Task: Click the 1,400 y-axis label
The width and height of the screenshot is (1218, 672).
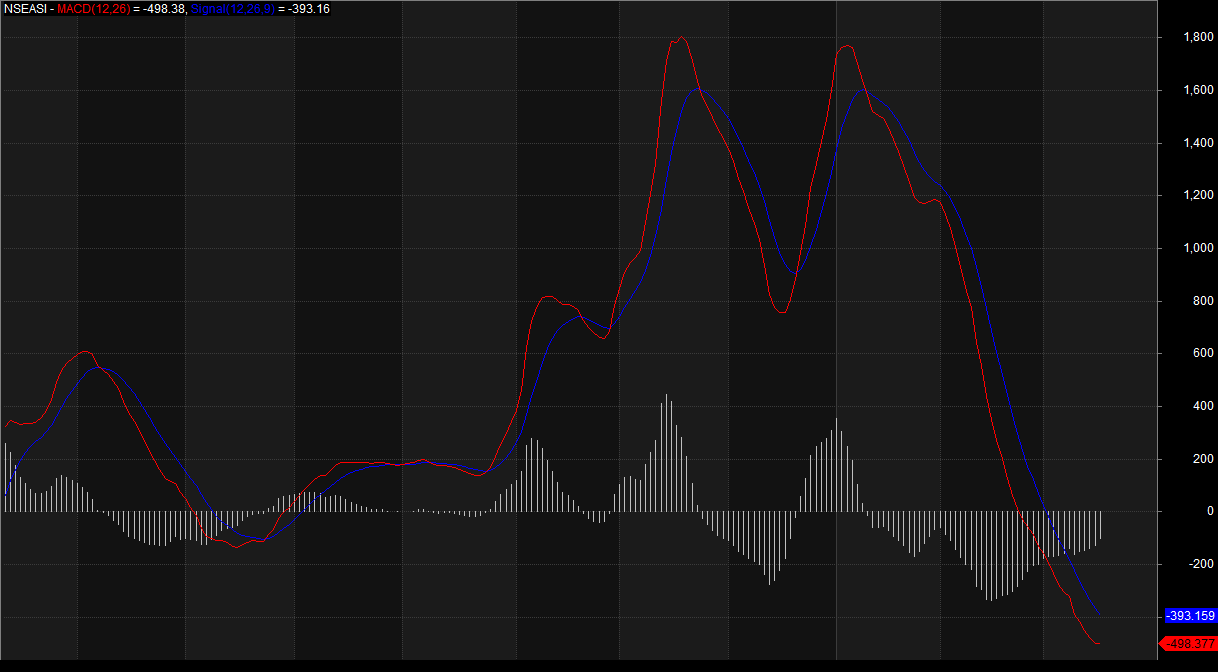Action: pos(1198,143)
